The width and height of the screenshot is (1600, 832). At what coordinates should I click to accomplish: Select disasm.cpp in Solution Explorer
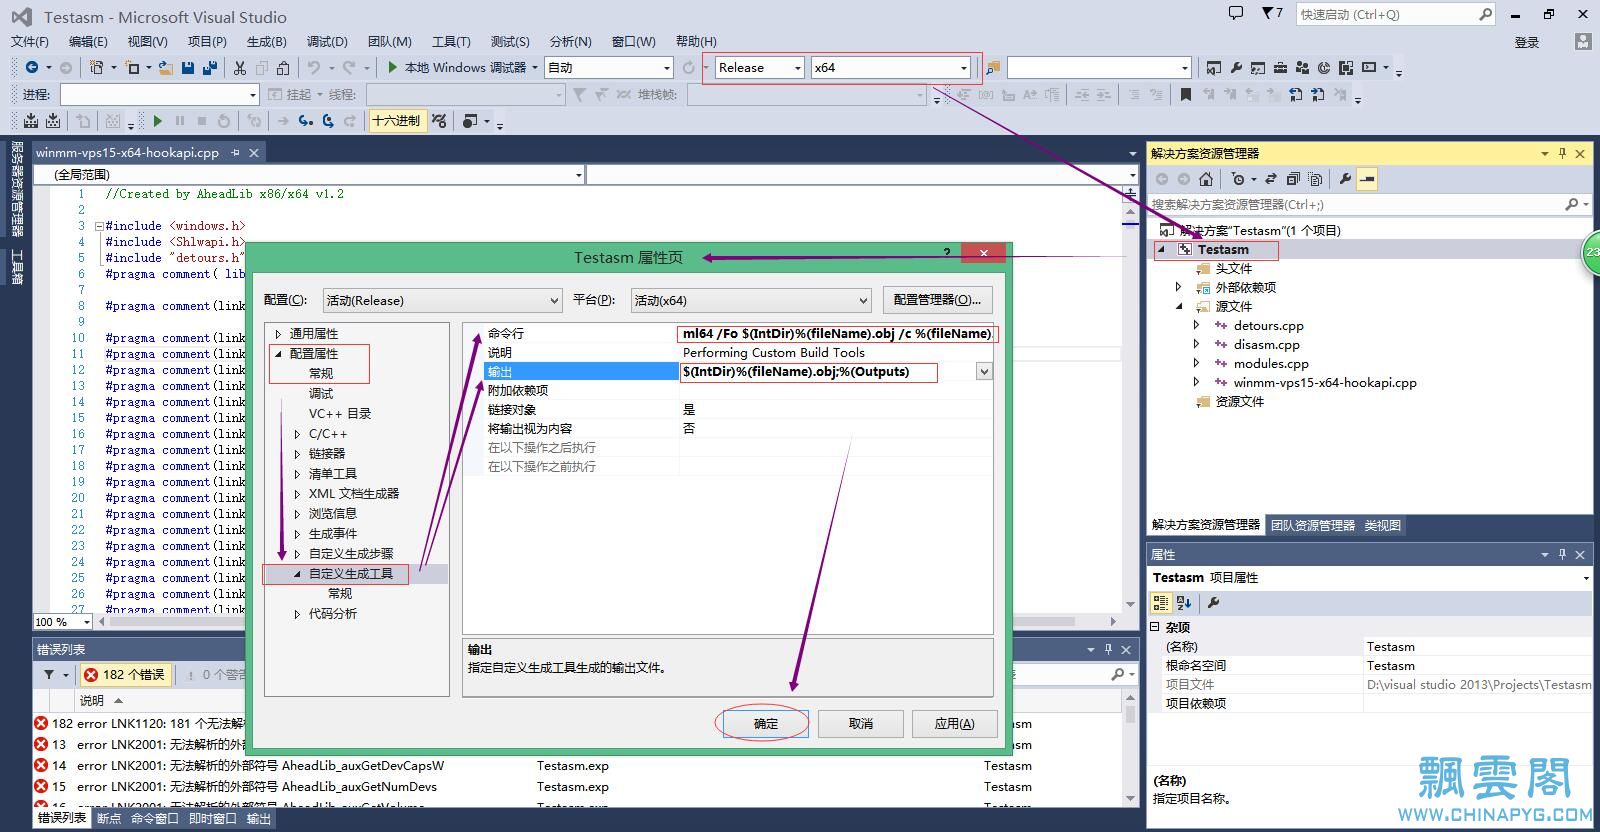1266,344
